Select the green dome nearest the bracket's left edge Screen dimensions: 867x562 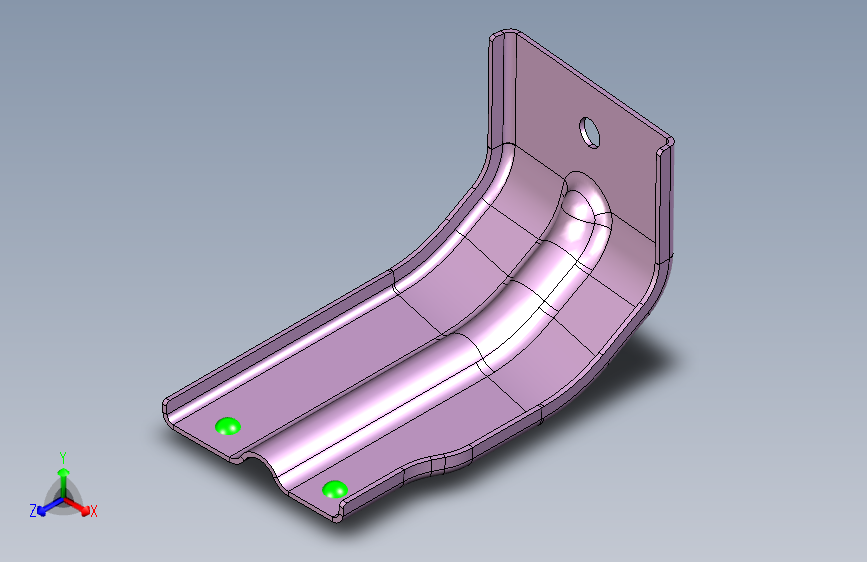[228, 426]
